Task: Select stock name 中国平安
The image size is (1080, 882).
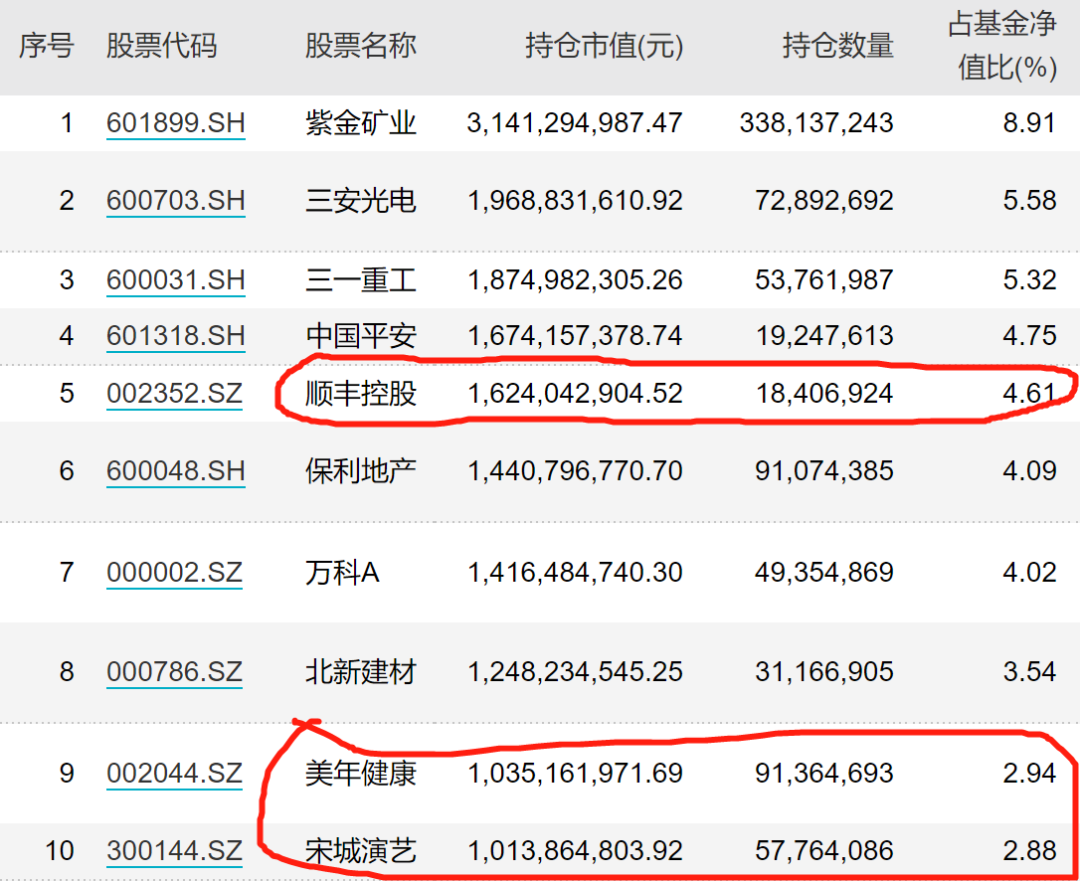Action: 361,336
